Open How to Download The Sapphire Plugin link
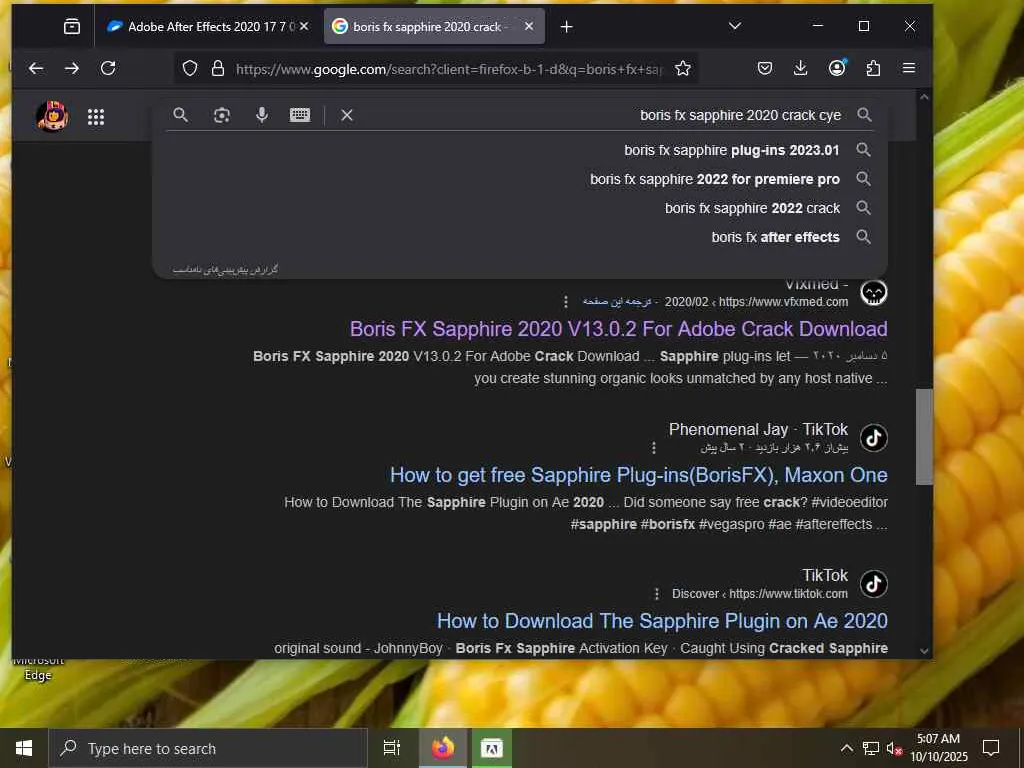The width and height of the screenshot is (1024, 768). point(662,621)
